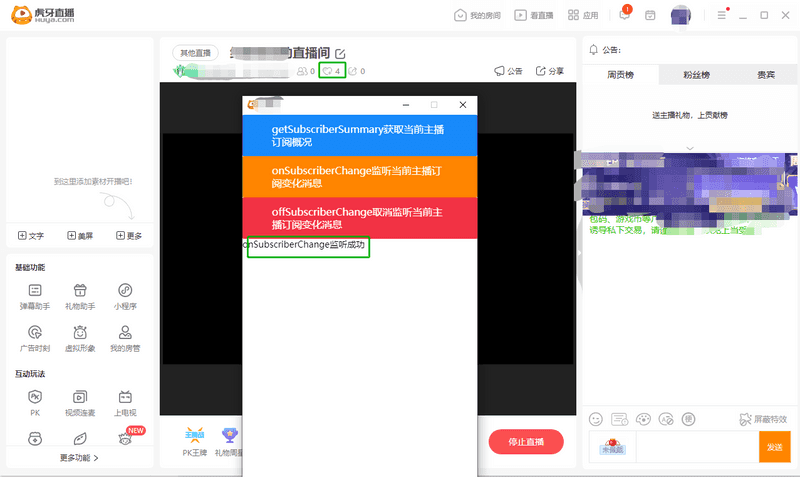Add 美屏 screen beautify source
This screenshot has height=477, width=800.
80,236
